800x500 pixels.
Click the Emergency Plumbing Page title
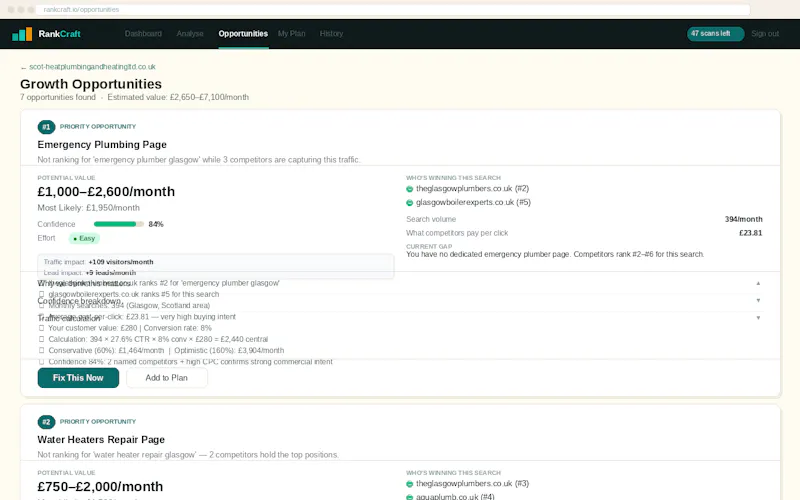tap(102, 145)
